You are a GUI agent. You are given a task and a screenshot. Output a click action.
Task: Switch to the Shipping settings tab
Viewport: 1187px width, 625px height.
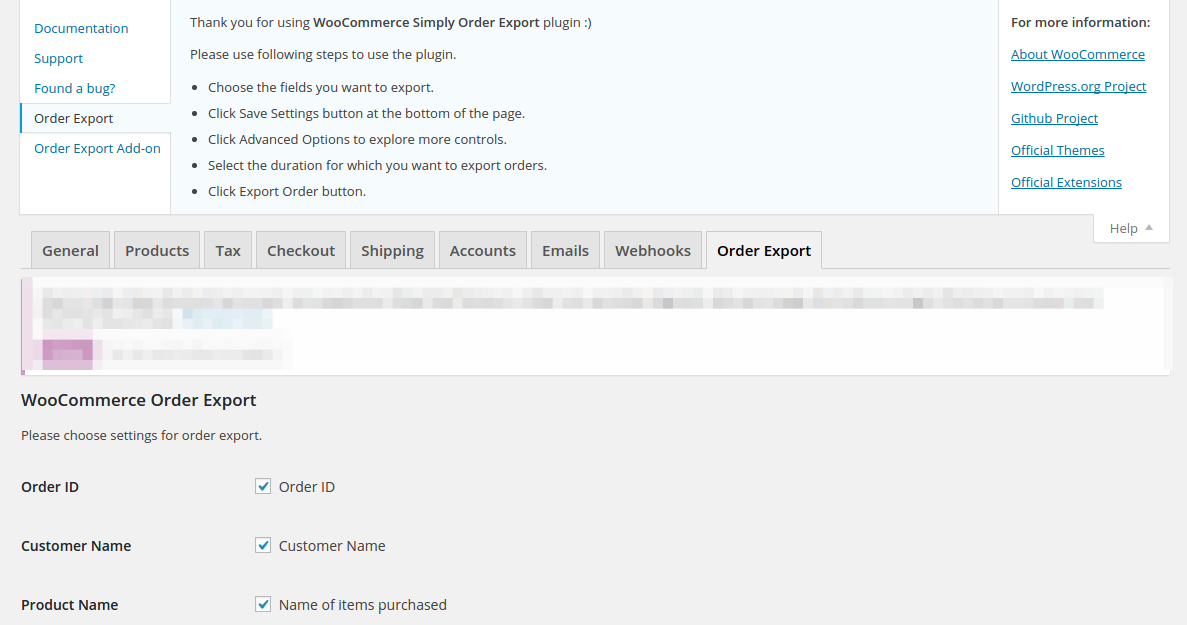pyautogui.click(x=392, y=250)
